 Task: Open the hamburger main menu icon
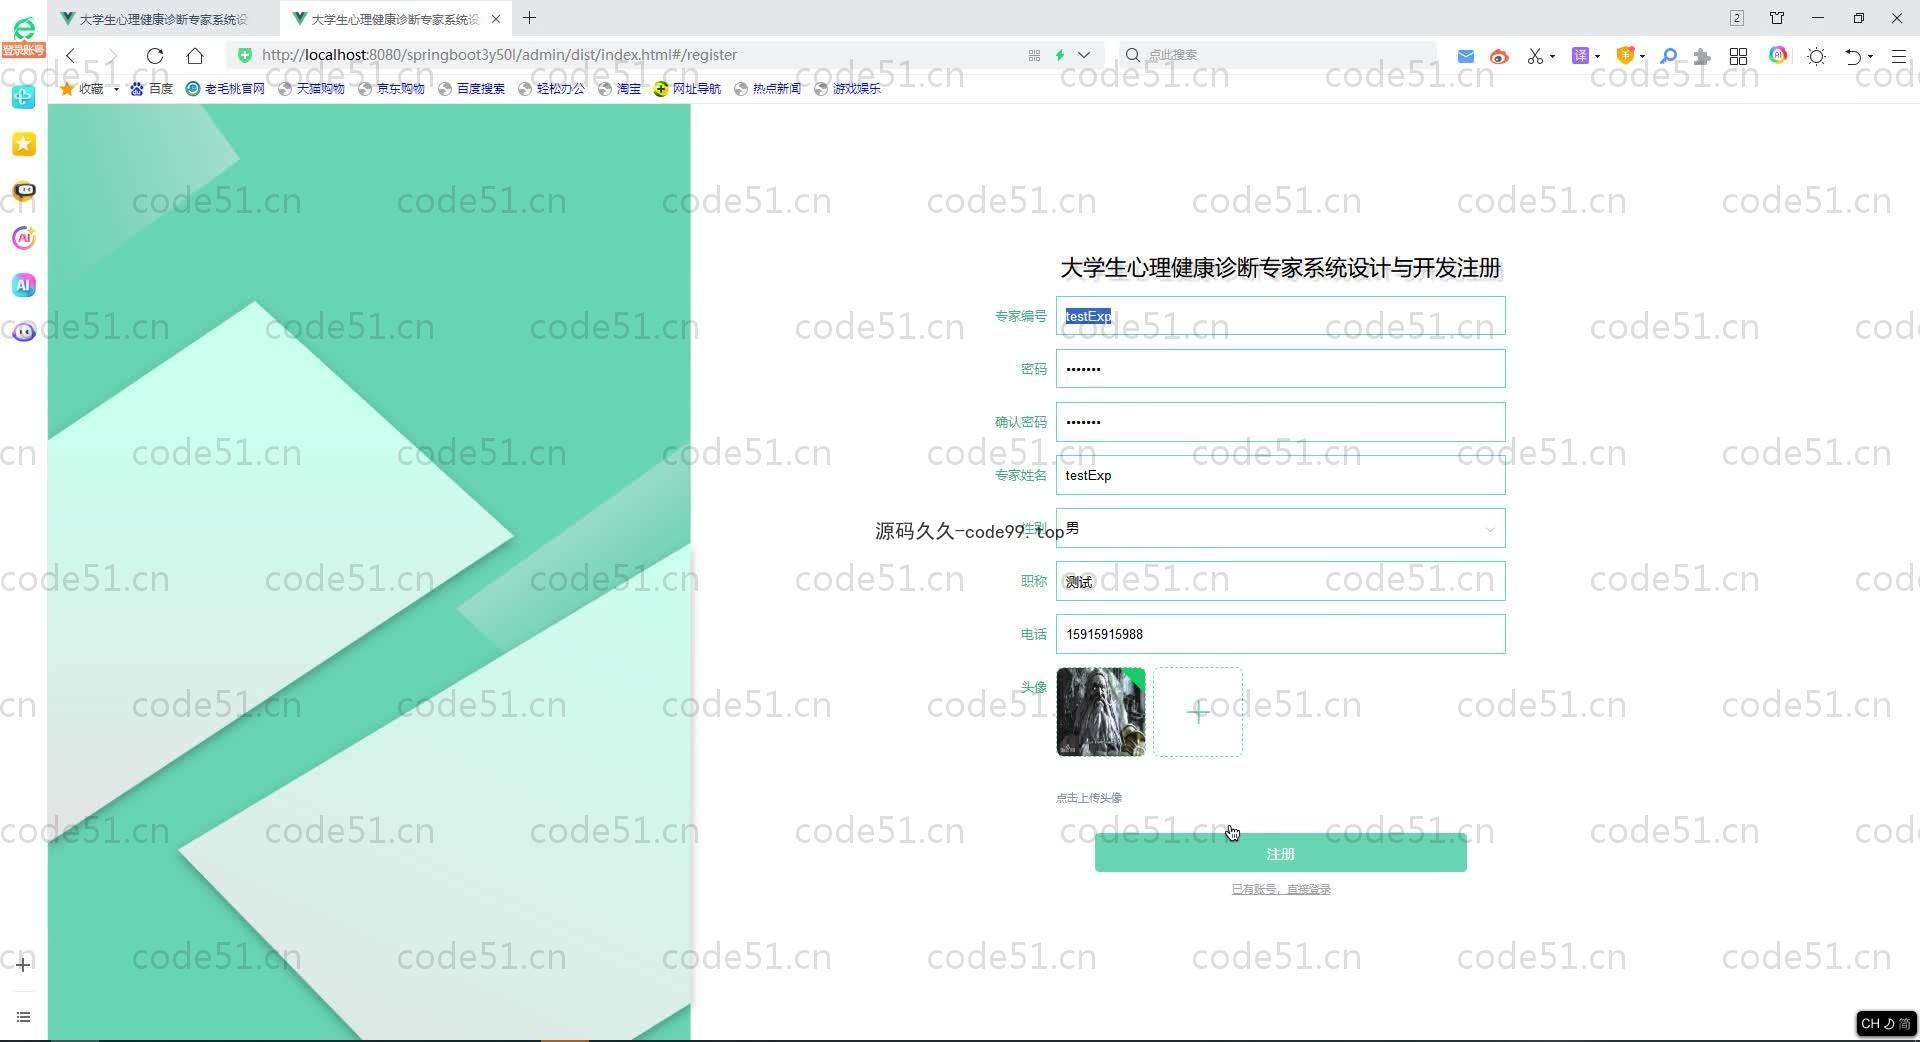pyautogui.click(x=1899, y=56)
